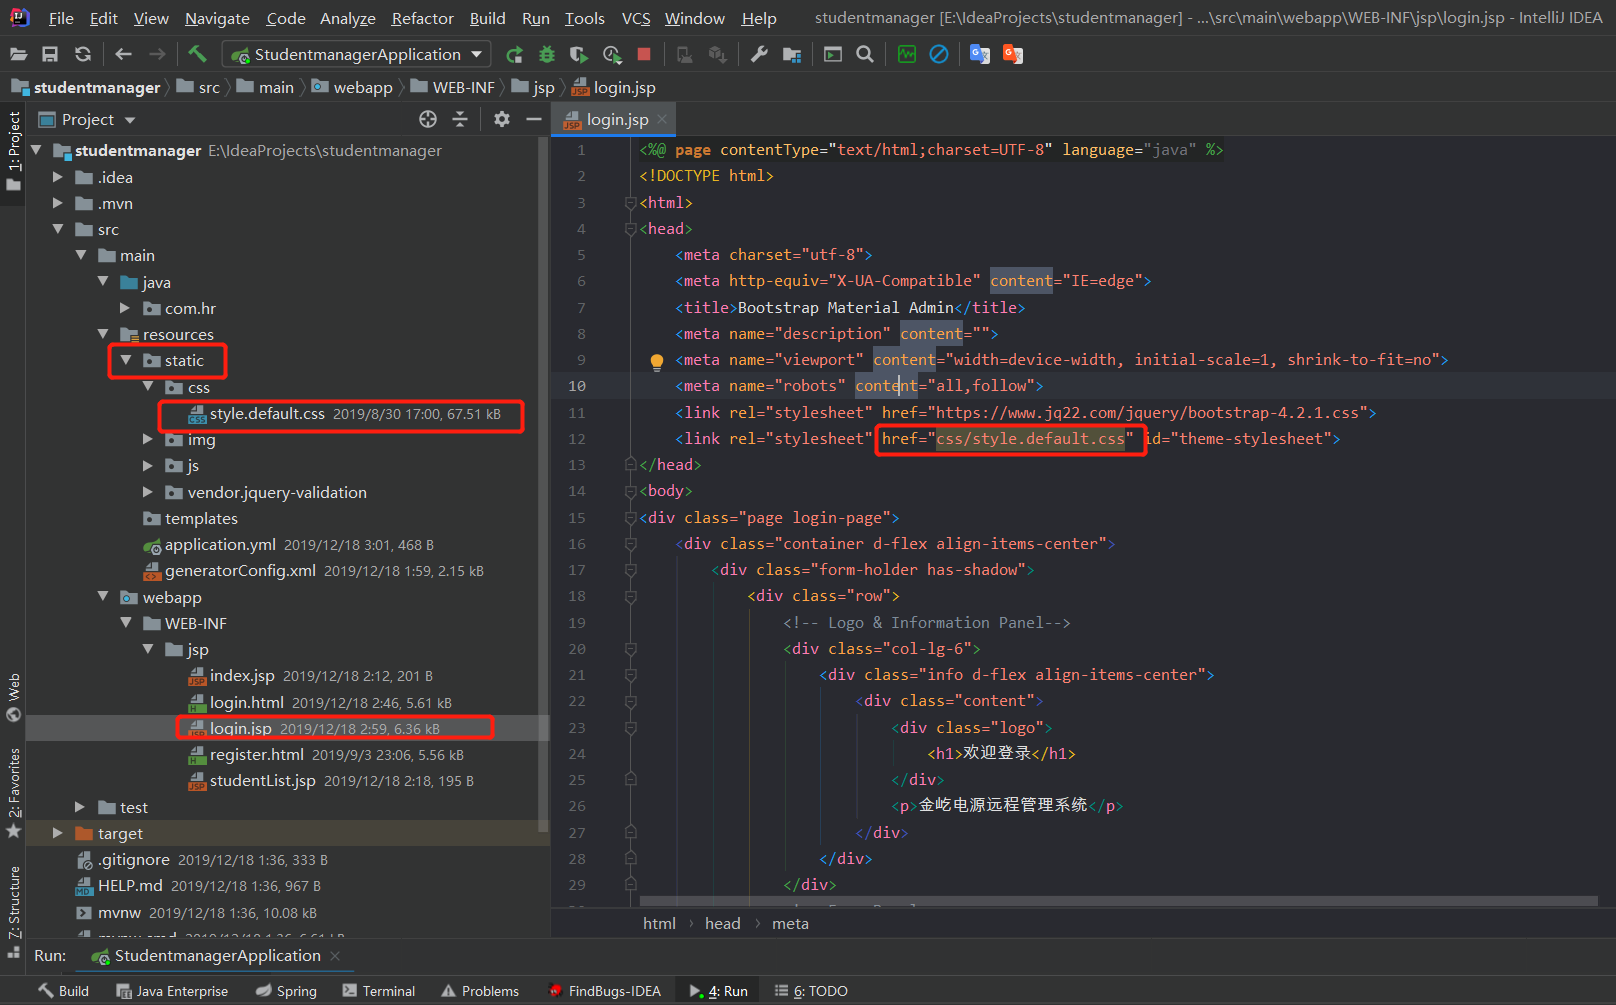Navigate back with the left arrow icon
Screen dimensions: 1616x1005
[124, 54]
